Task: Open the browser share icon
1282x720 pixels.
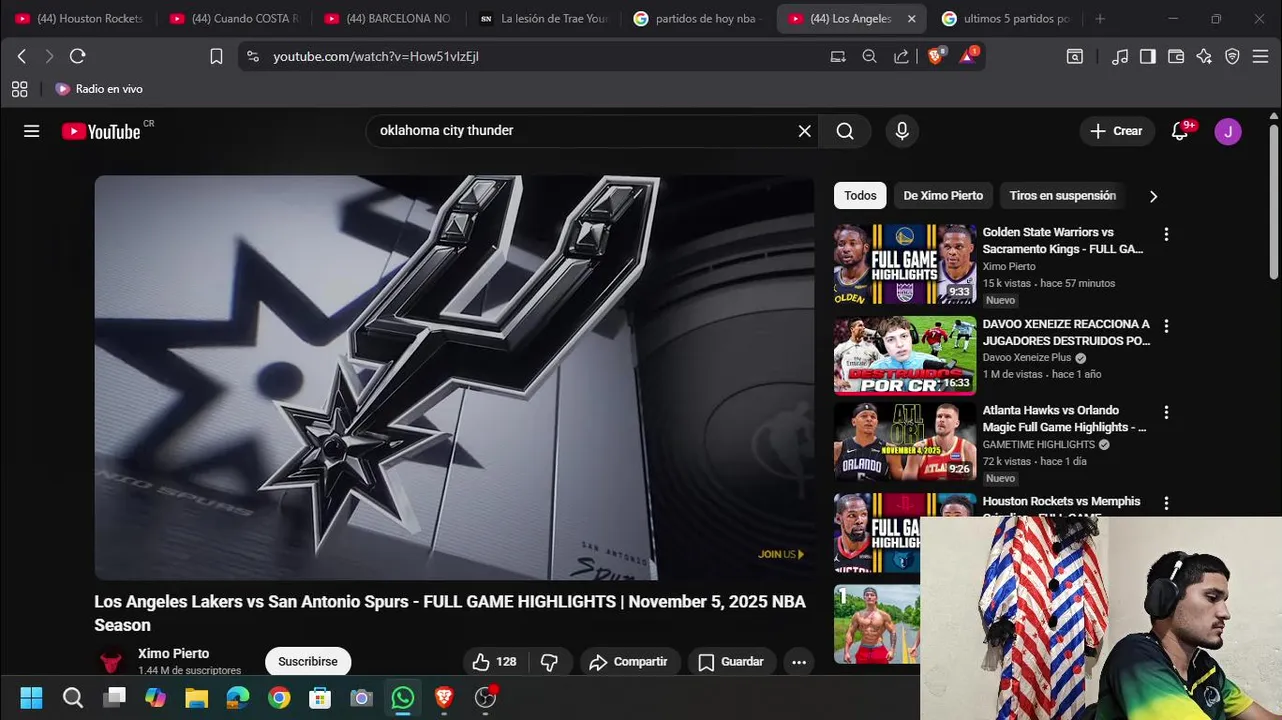Action: [901, 57]
